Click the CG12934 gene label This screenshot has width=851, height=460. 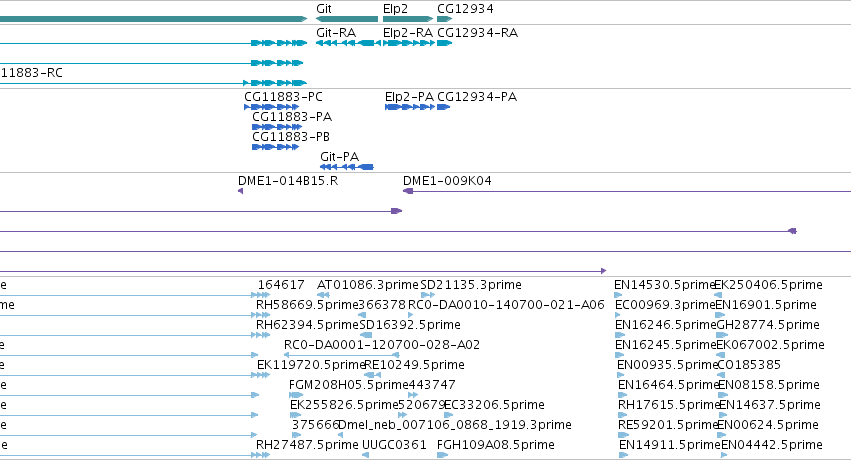click(x=465, y=9)
